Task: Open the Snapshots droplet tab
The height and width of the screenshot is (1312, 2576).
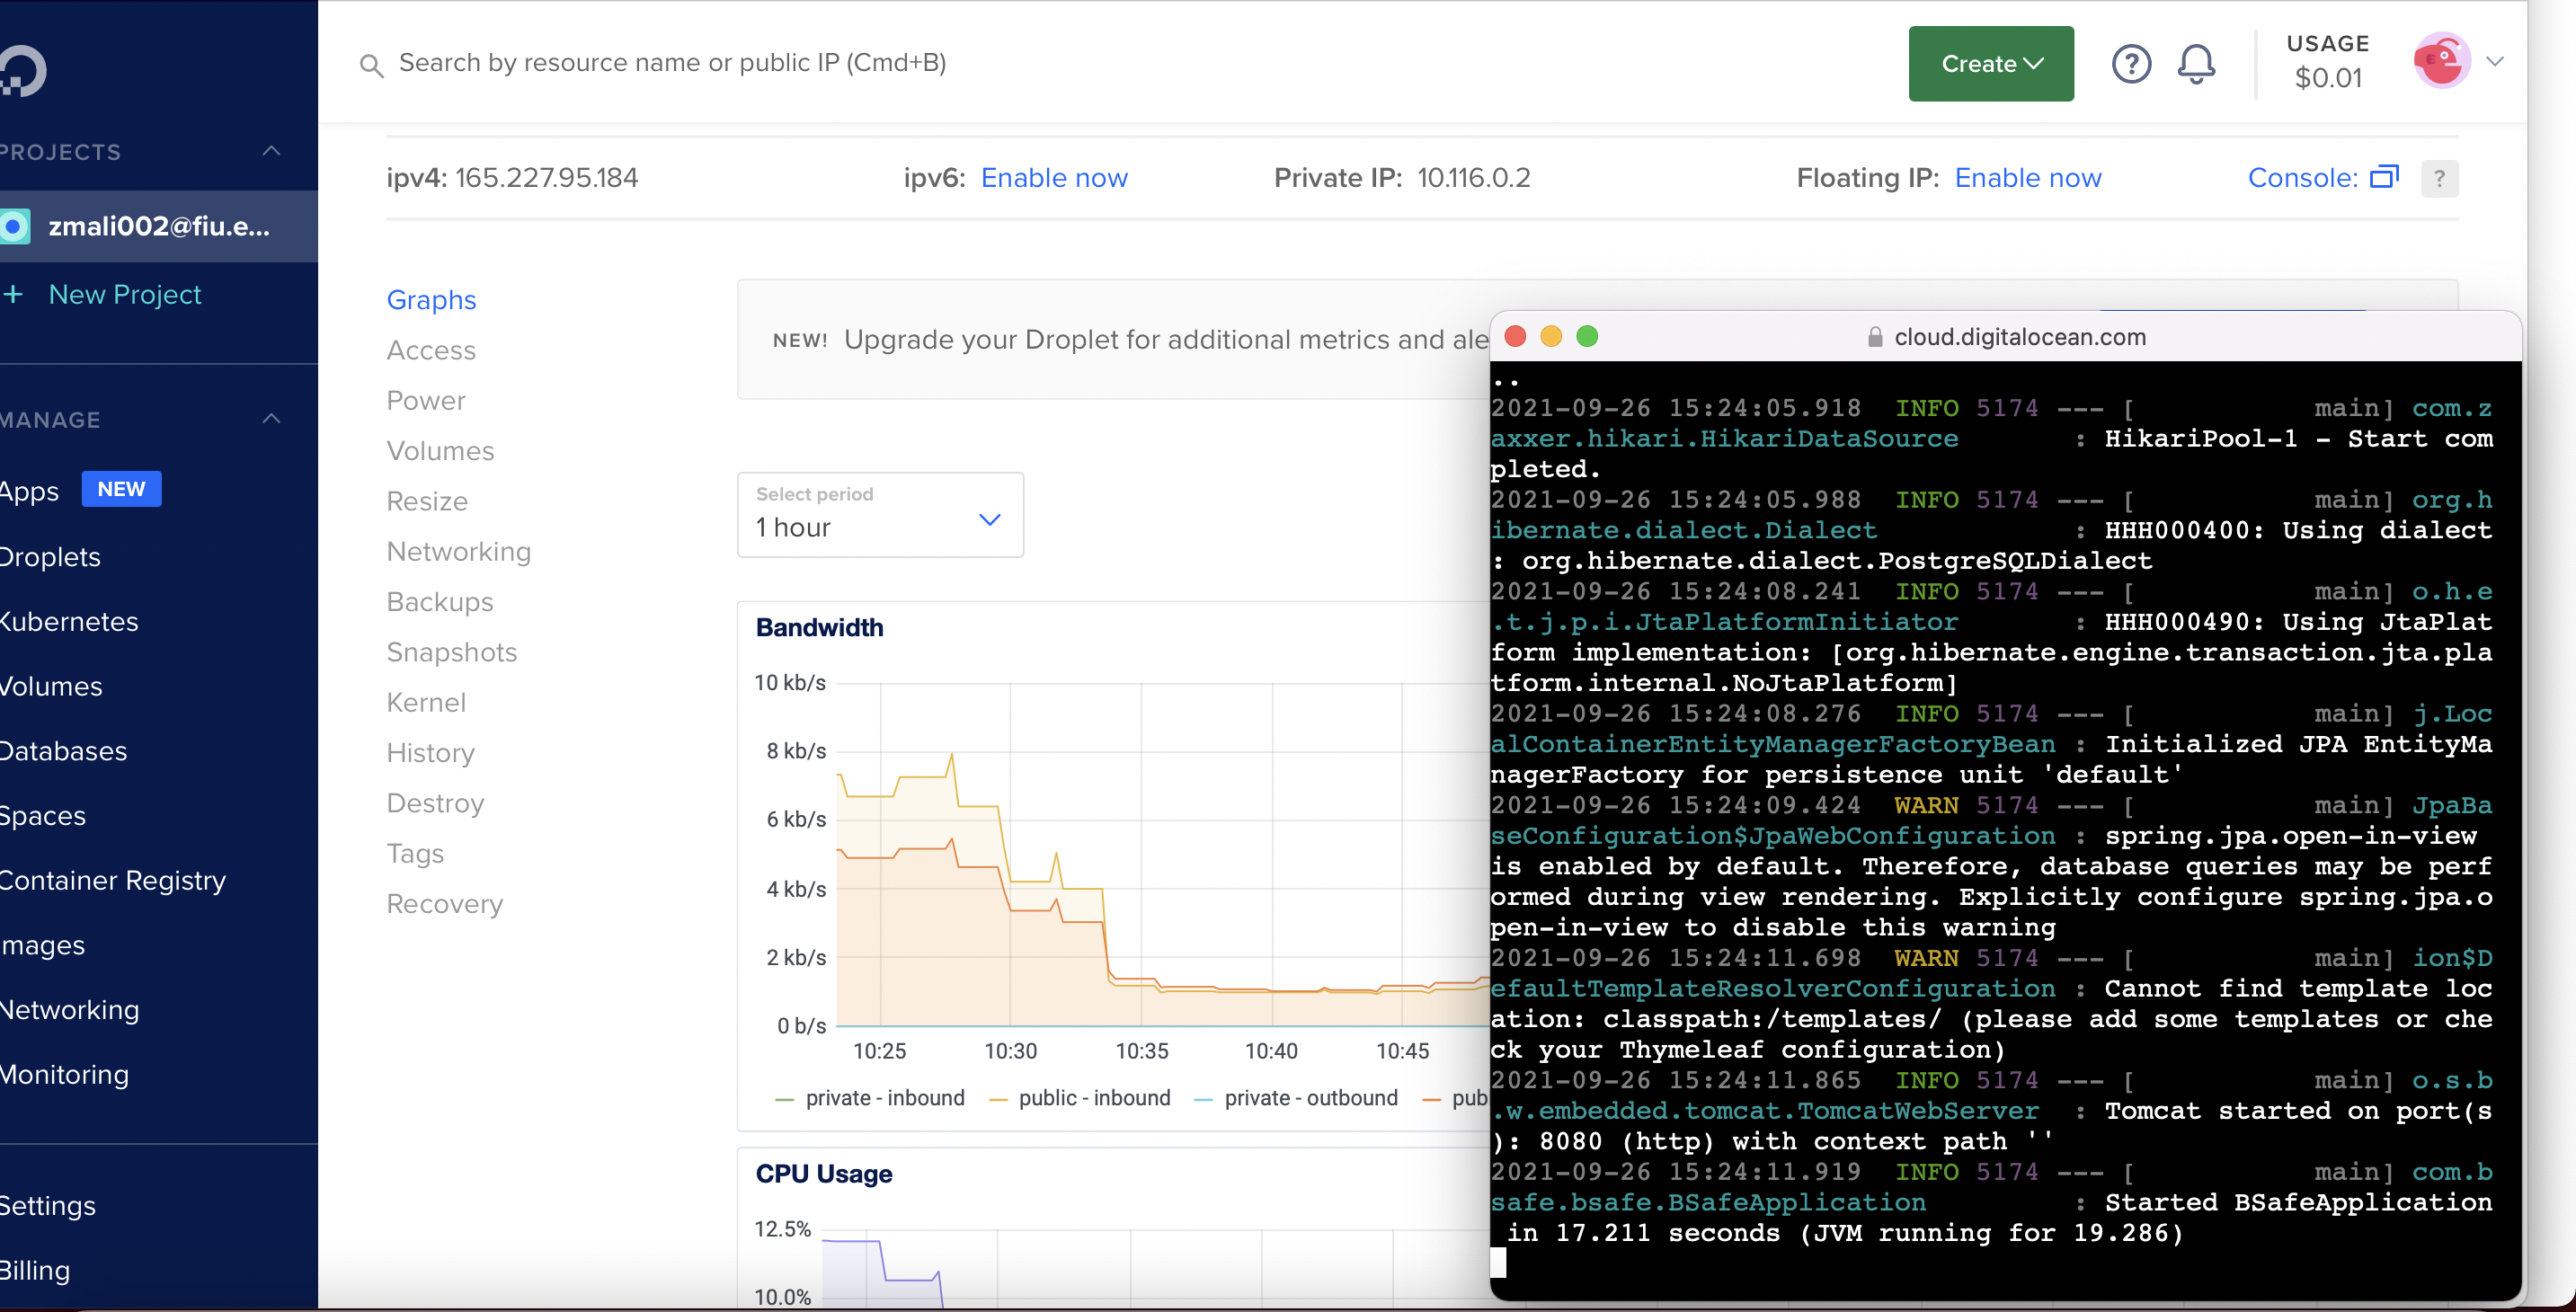Action: [x=451, y=652]
